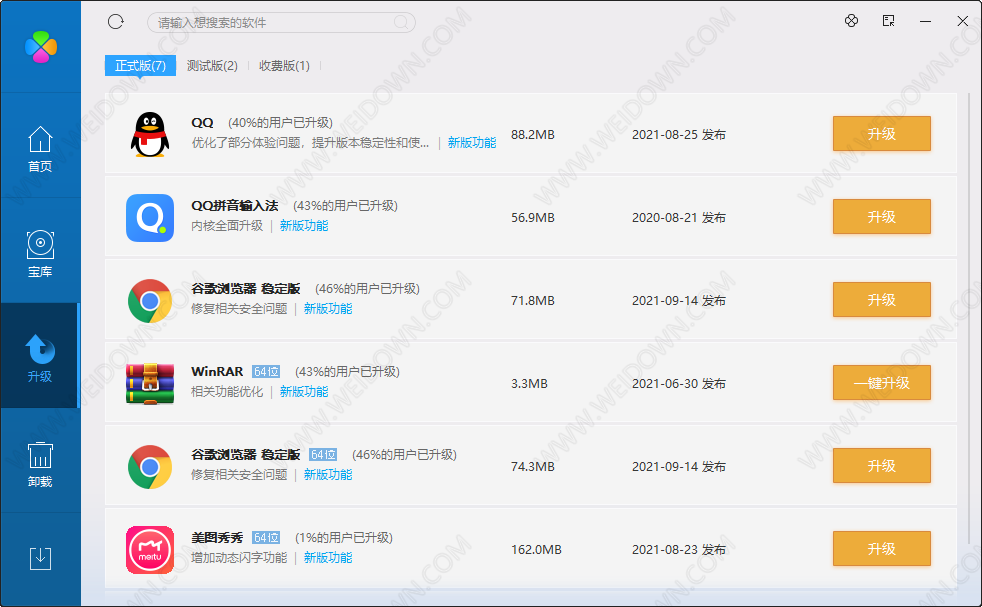Click the 2020-08-21 发布 date

point(679,217)
